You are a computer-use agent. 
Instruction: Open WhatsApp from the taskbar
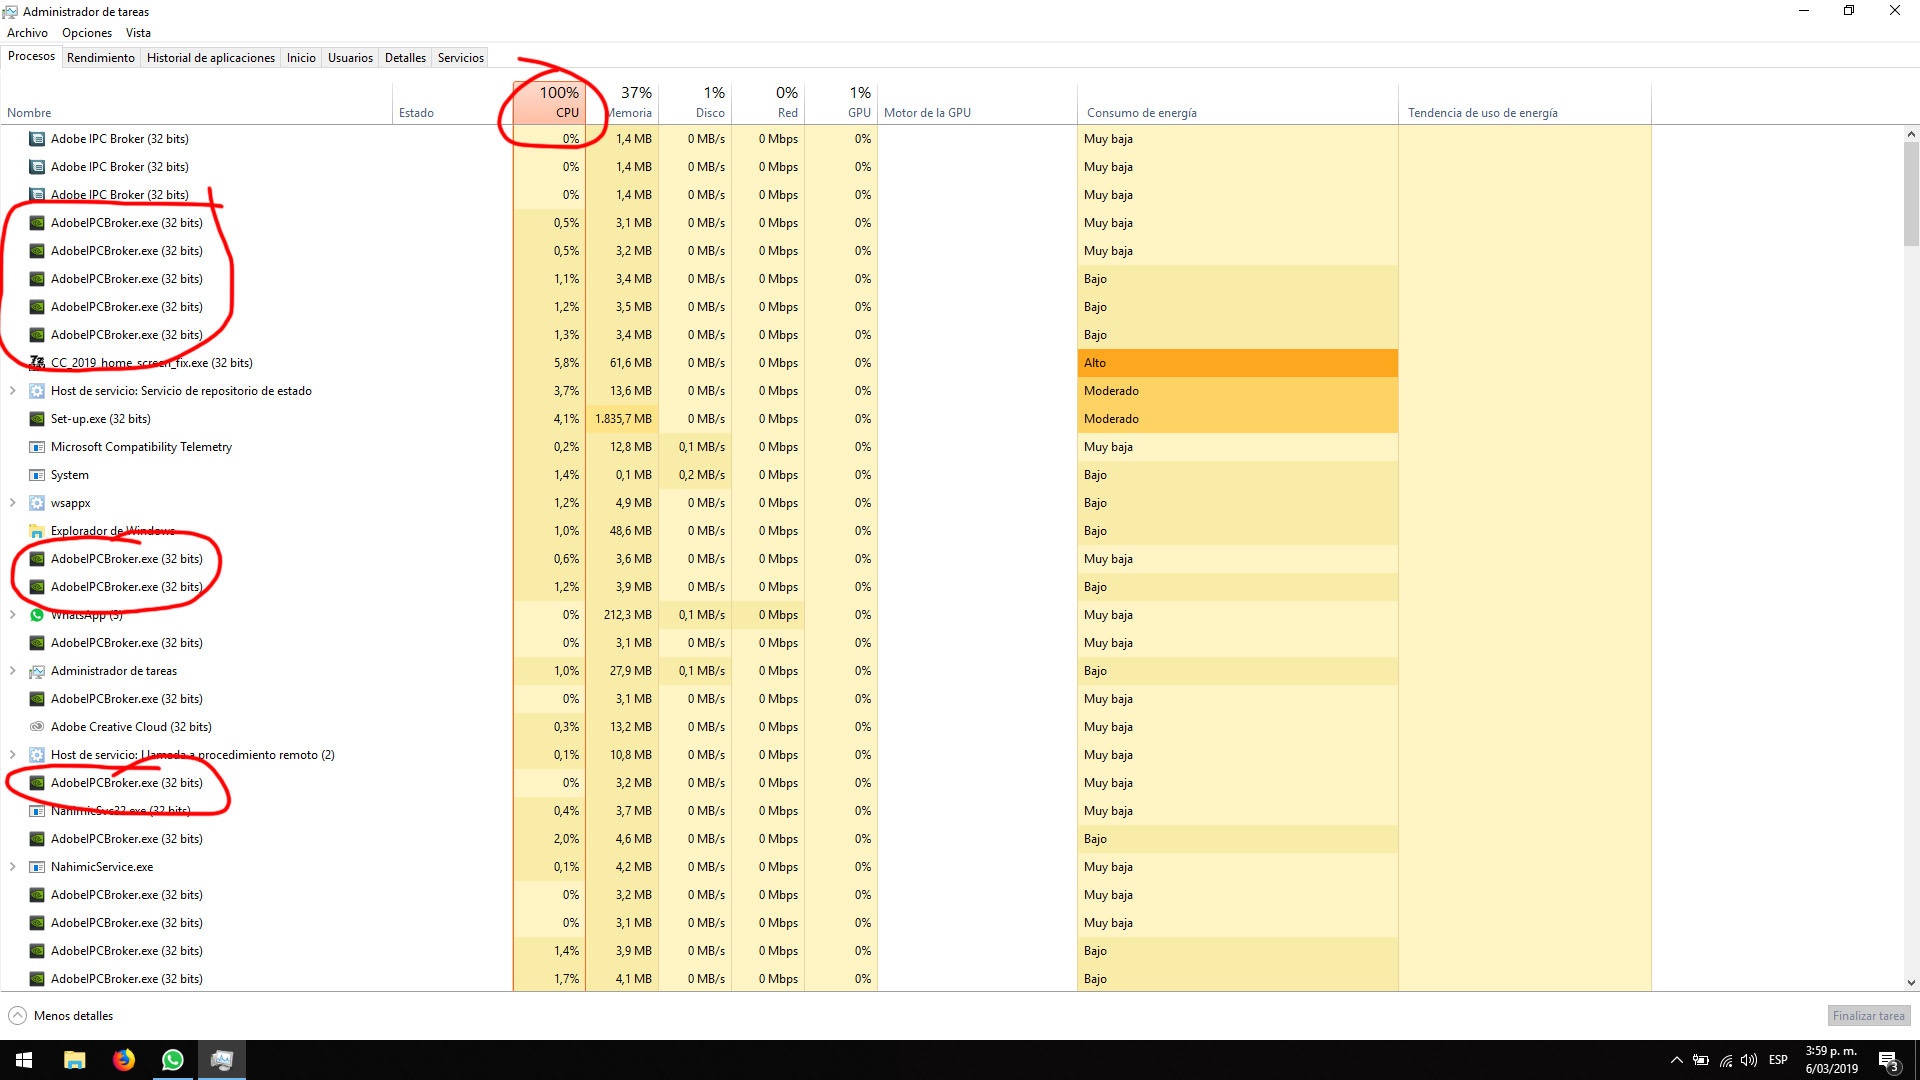point(173,1060)
